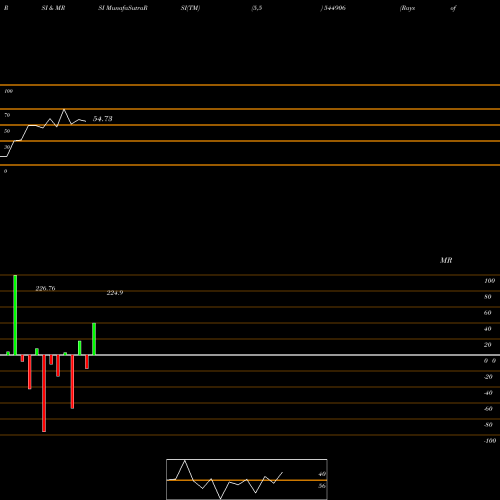Click the 50 level label on RSI axis
This screenshot has height=500, width=500.
click(x=7, y=131)
